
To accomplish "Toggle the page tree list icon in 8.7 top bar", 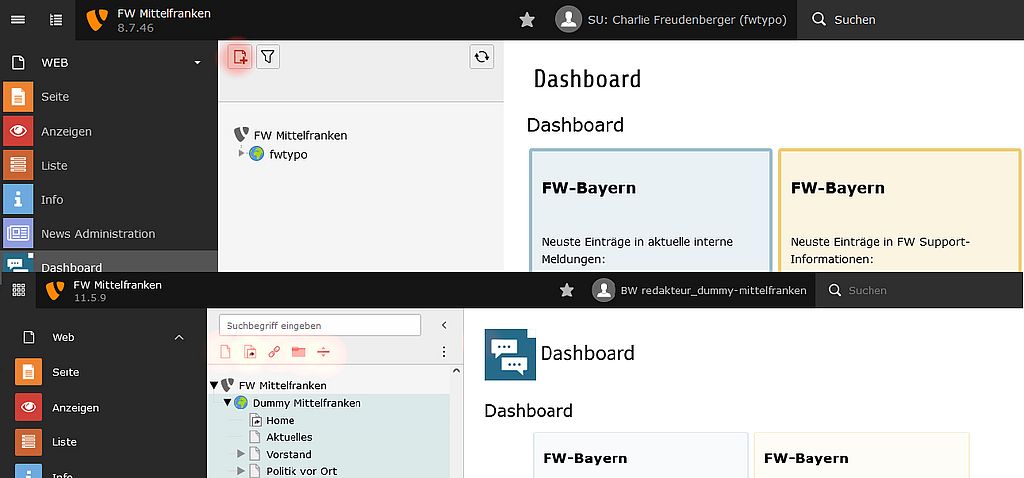I will tap(56, 20).
